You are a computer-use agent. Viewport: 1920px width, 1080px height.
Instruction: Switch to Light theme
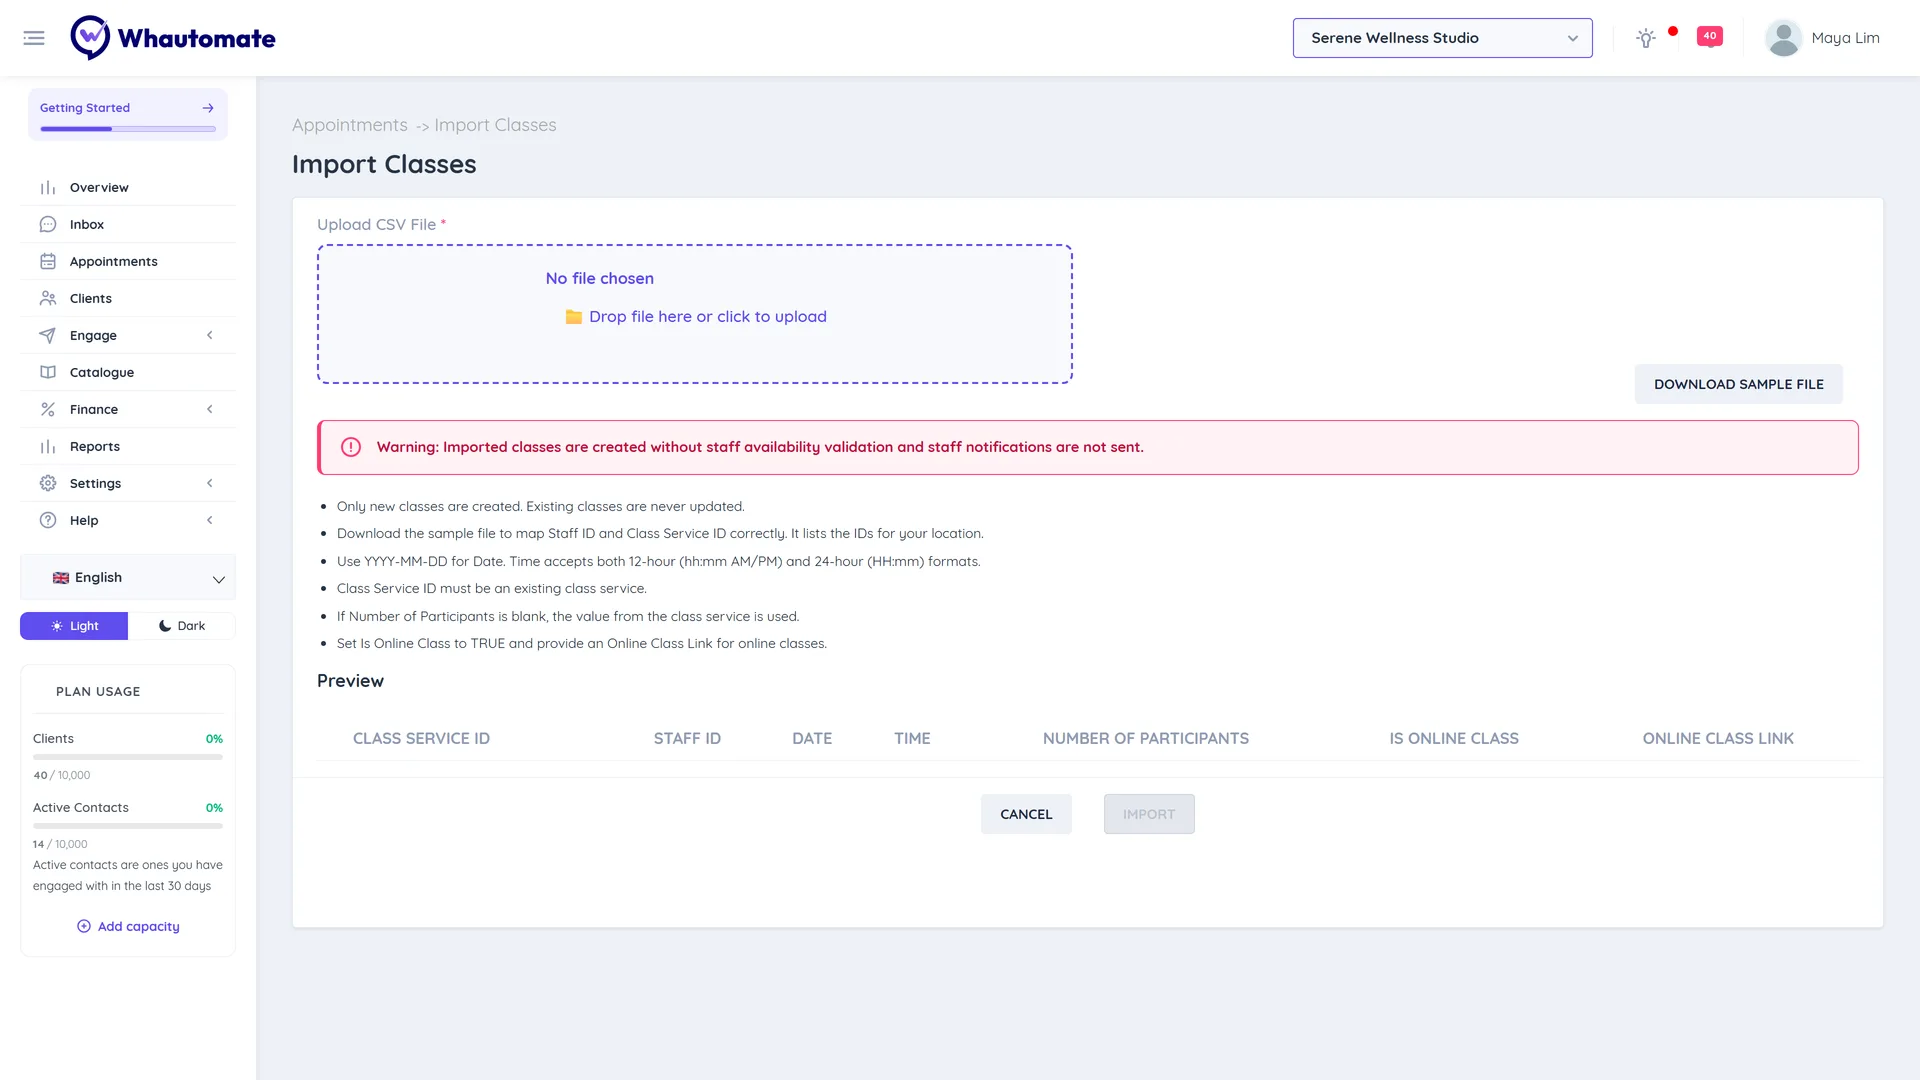pyautogui.click(x=74, y=626)
